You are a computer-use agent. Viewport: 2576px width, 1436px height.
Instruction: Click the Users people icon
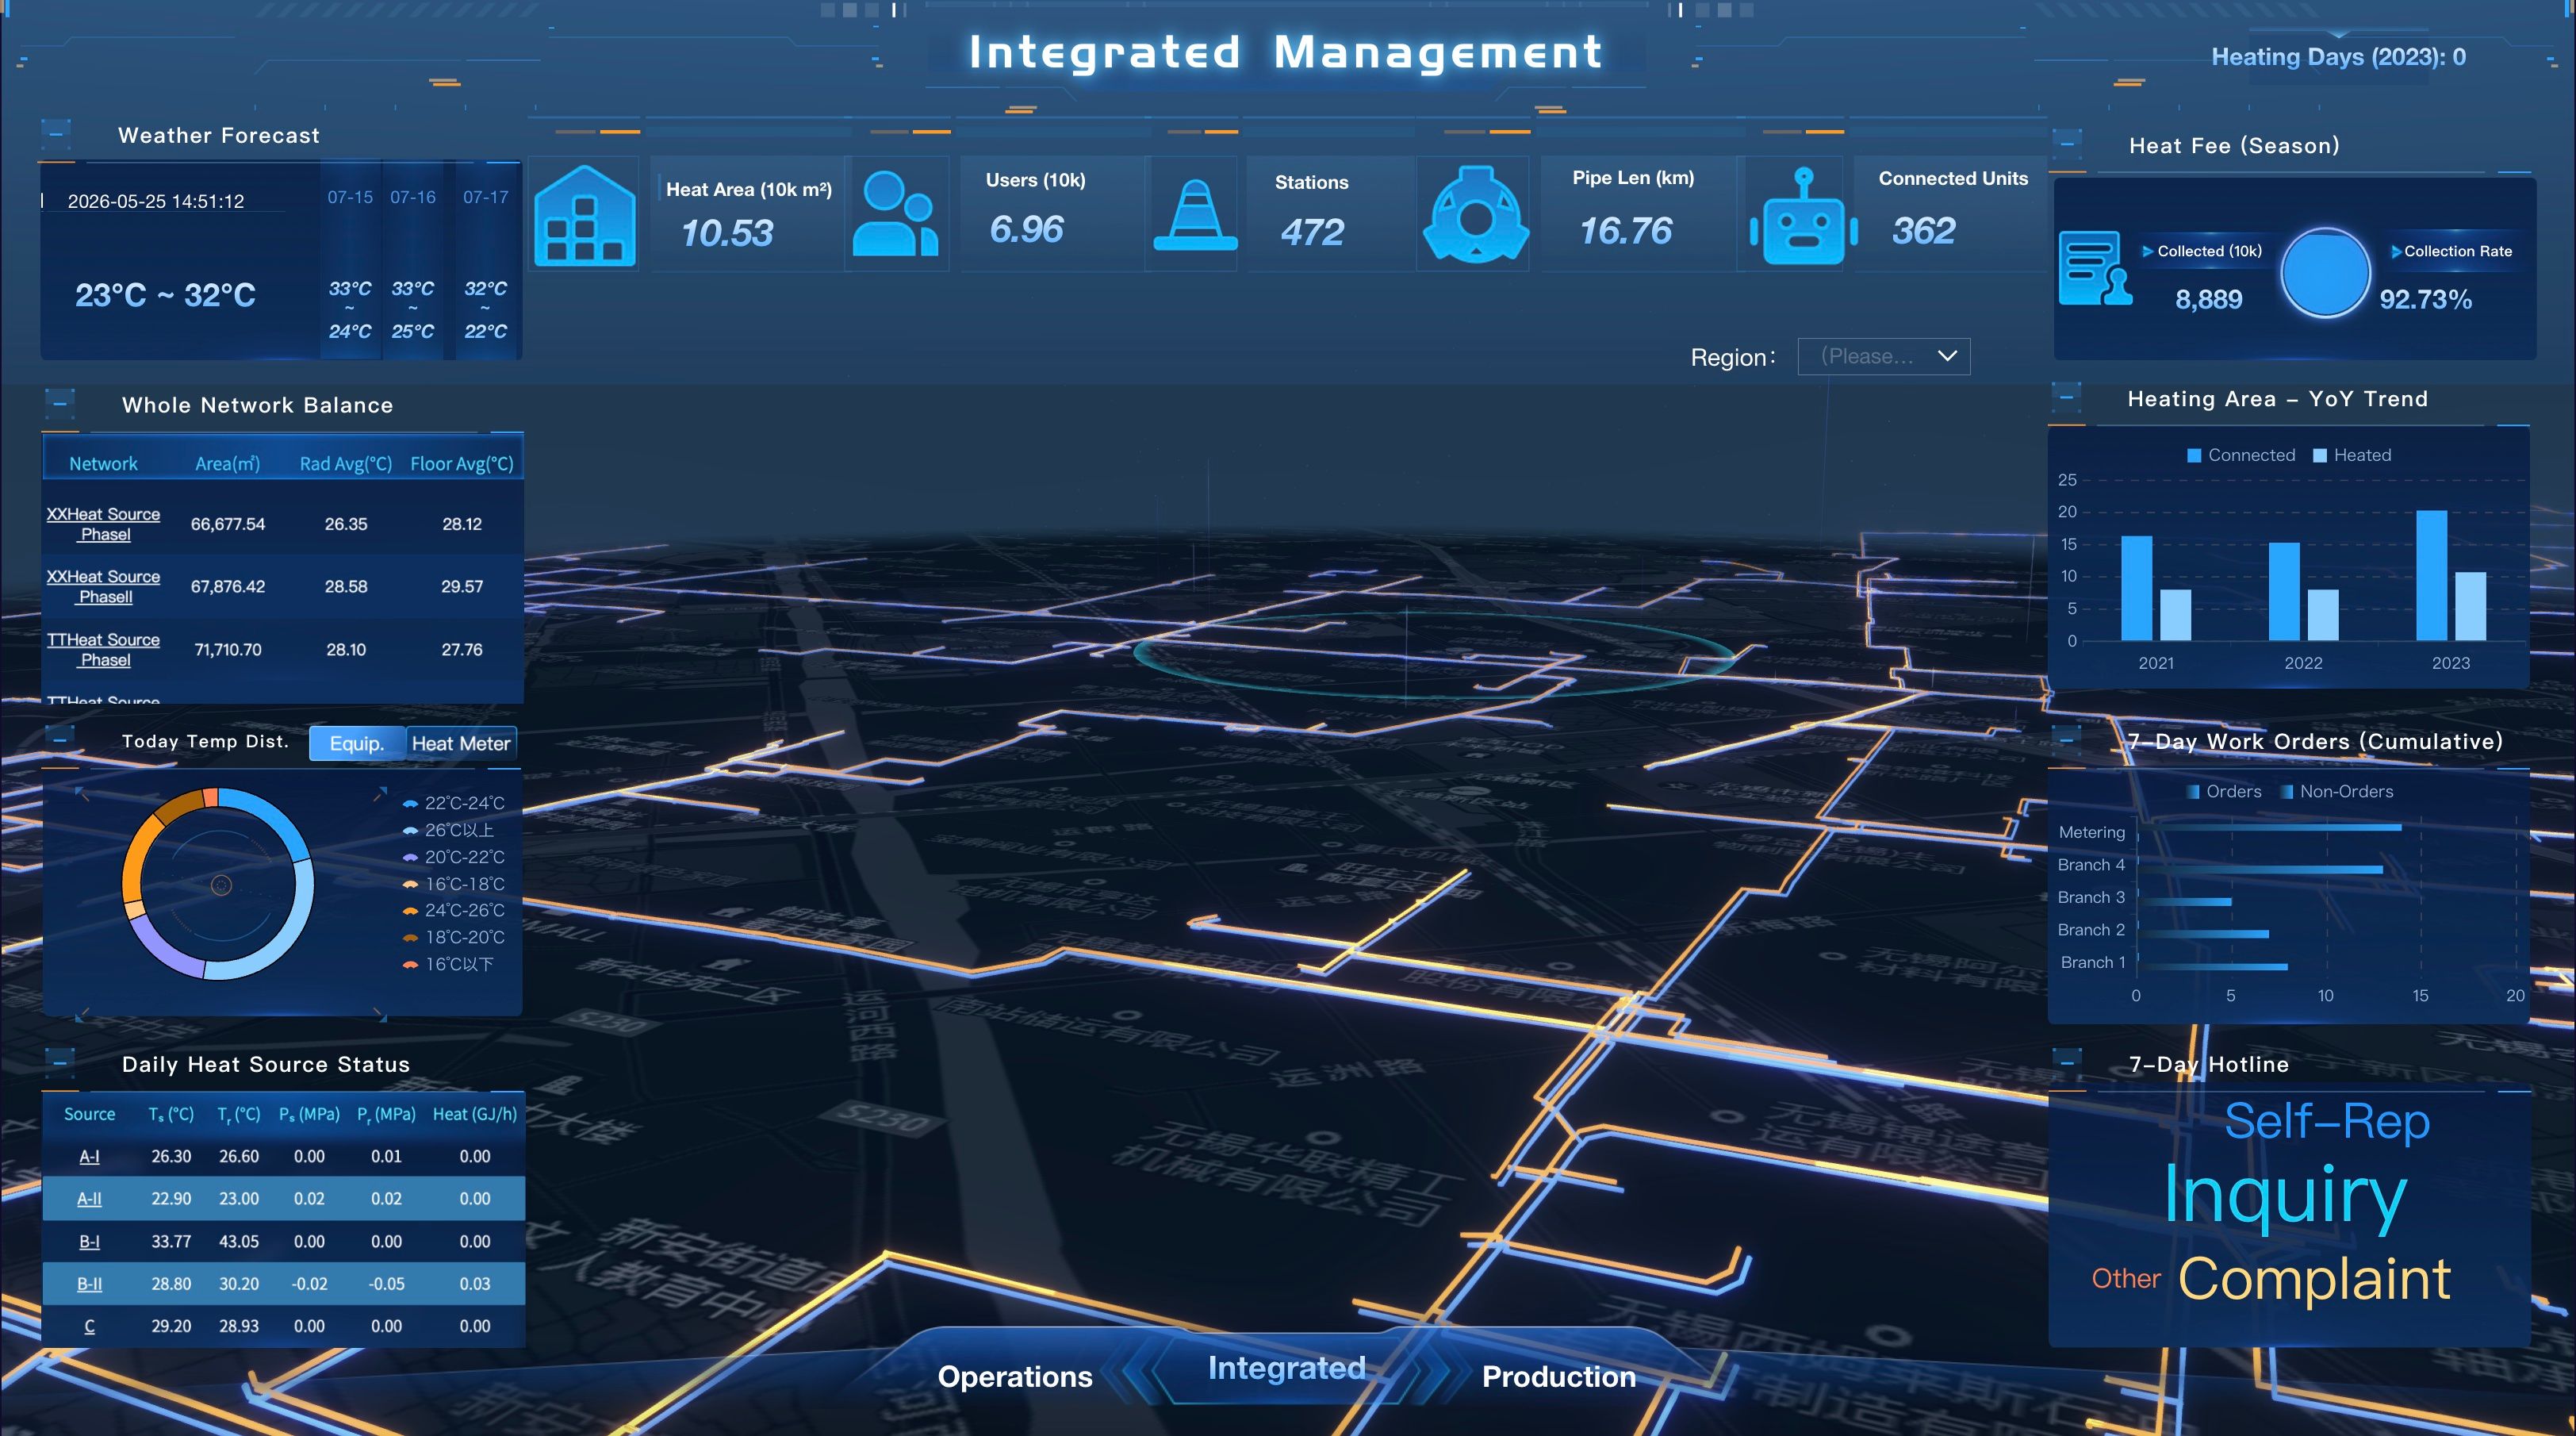pos(895,213)
